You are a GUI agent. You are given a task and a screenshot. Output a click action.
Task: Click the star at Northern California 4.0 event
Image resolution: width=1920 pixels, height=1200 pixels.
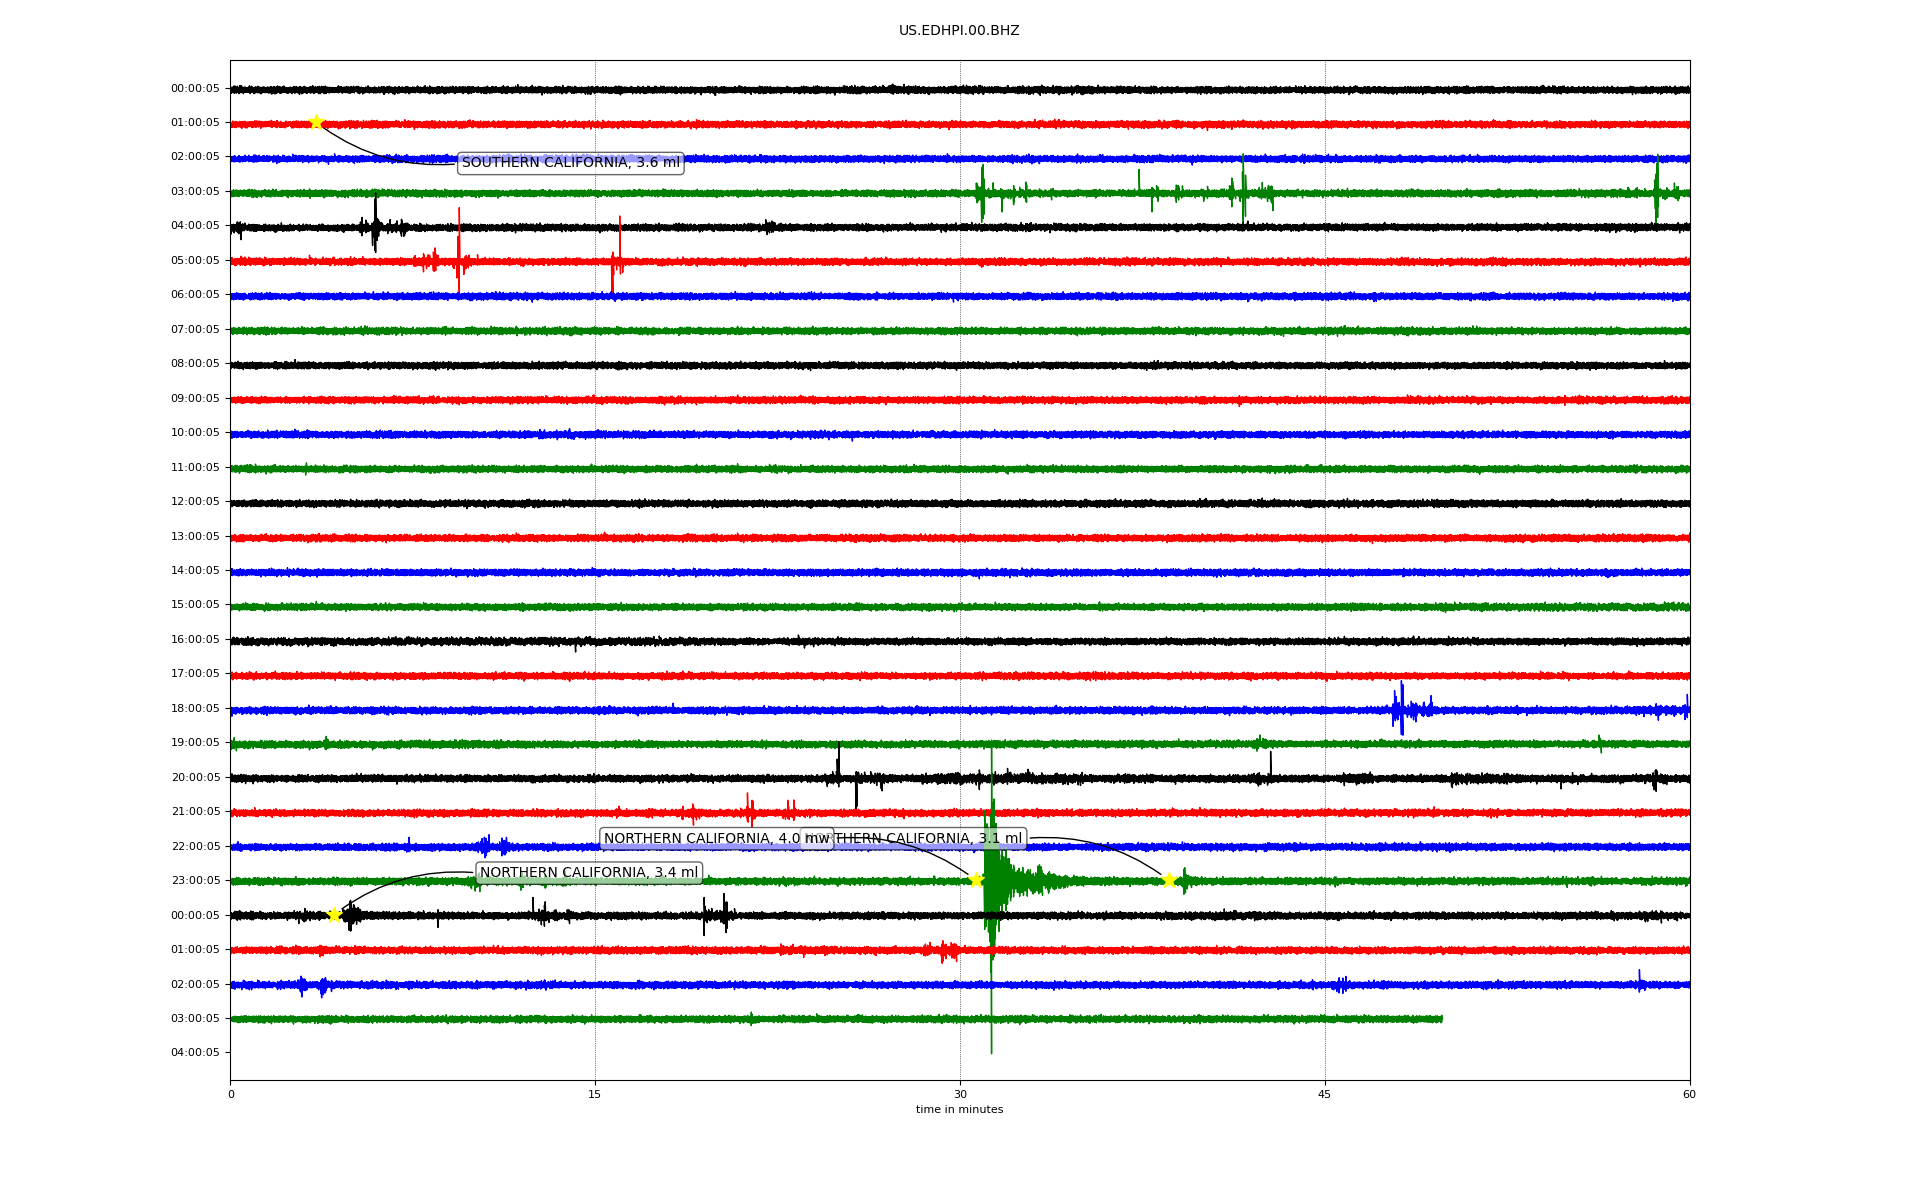coord(977,880)
